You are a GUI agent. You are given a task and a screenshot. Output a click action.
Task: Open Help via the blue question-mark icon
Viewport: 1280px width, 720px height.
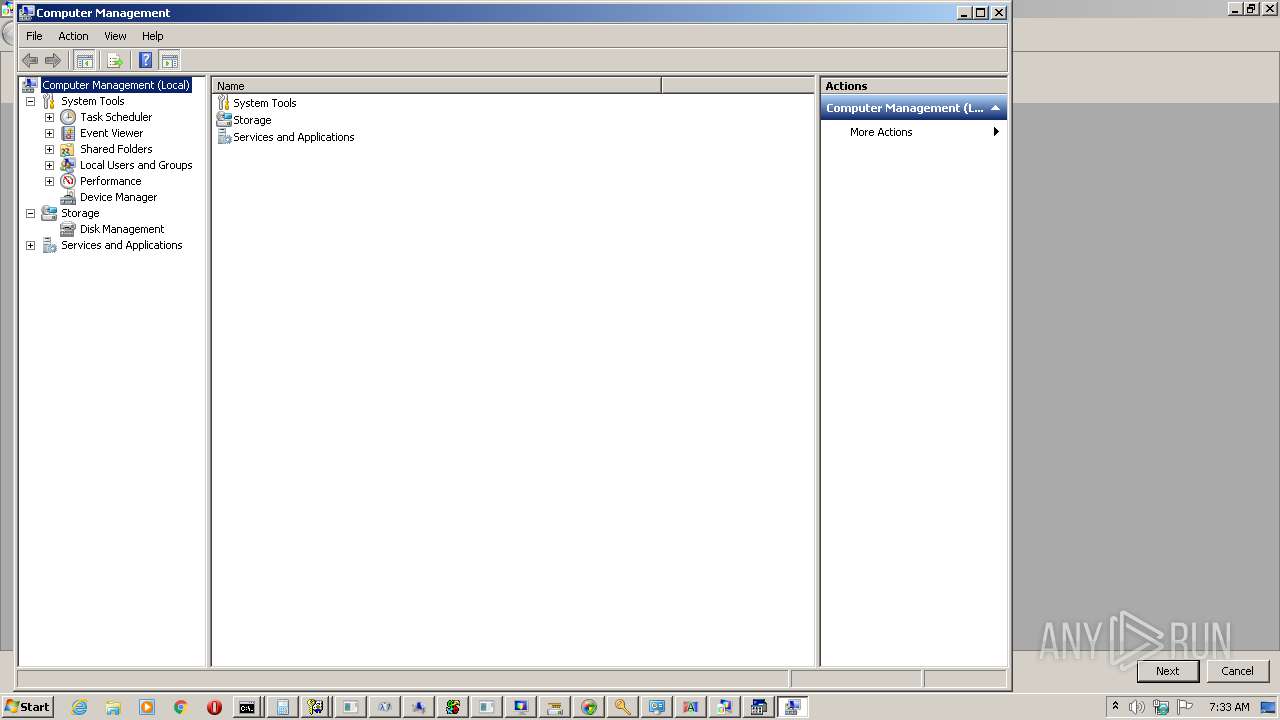(x=146, y=60)
